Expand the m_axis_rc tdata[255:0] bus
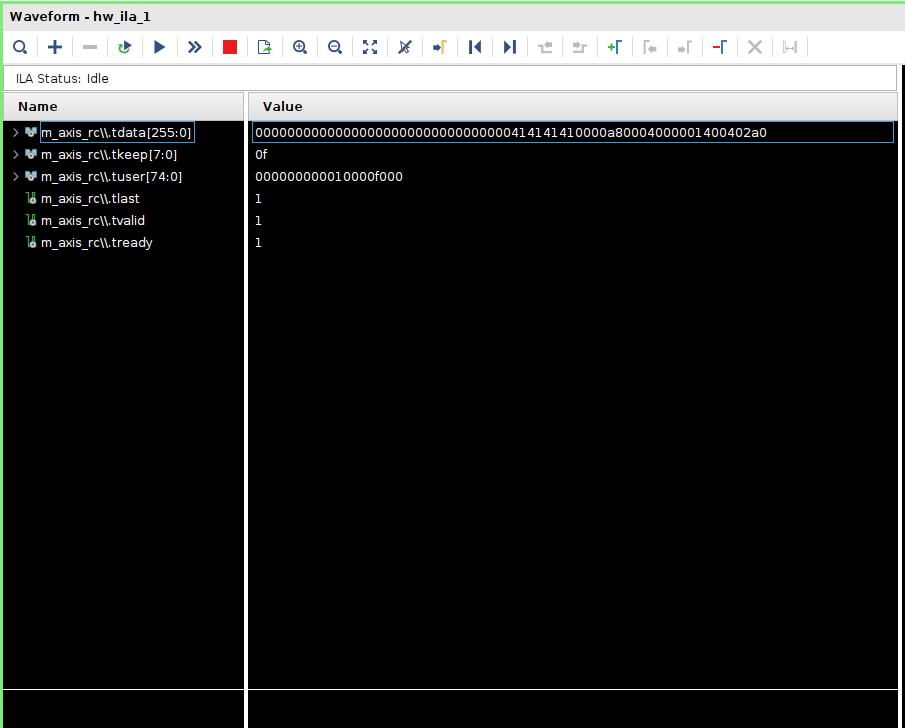905x728 pixels. pos(15,133)
